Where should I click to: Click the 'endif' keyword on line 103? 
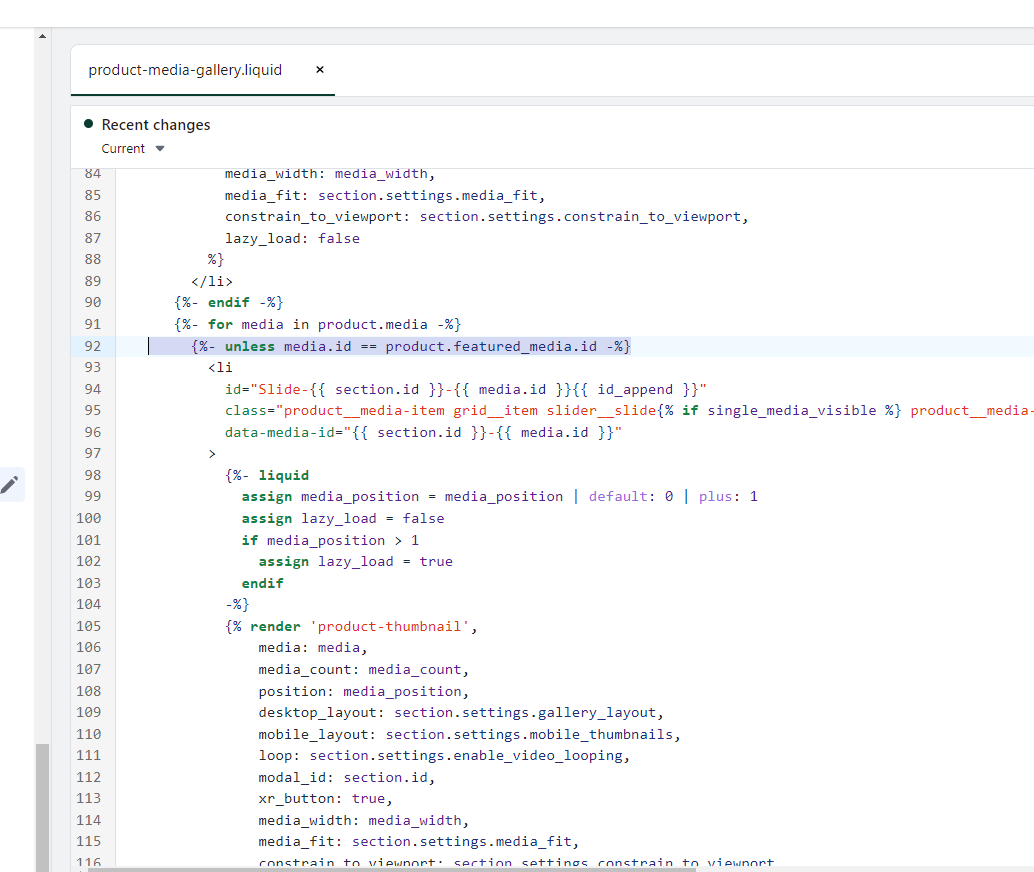(x=262, y=583)
